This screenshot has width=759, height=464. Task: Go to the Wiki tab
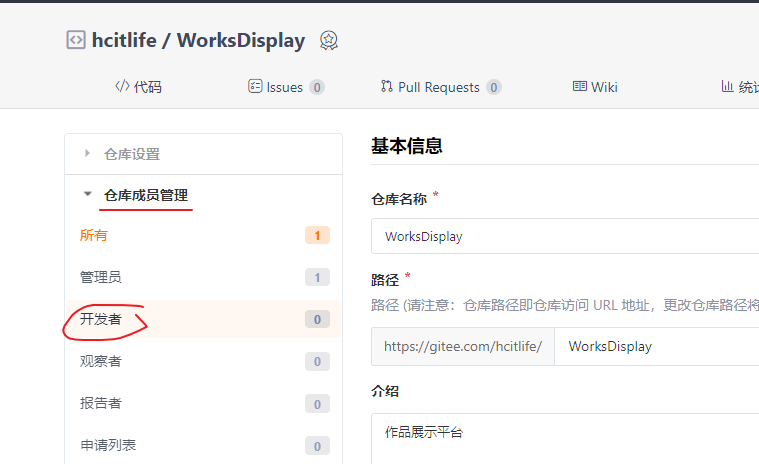point(595,87)
